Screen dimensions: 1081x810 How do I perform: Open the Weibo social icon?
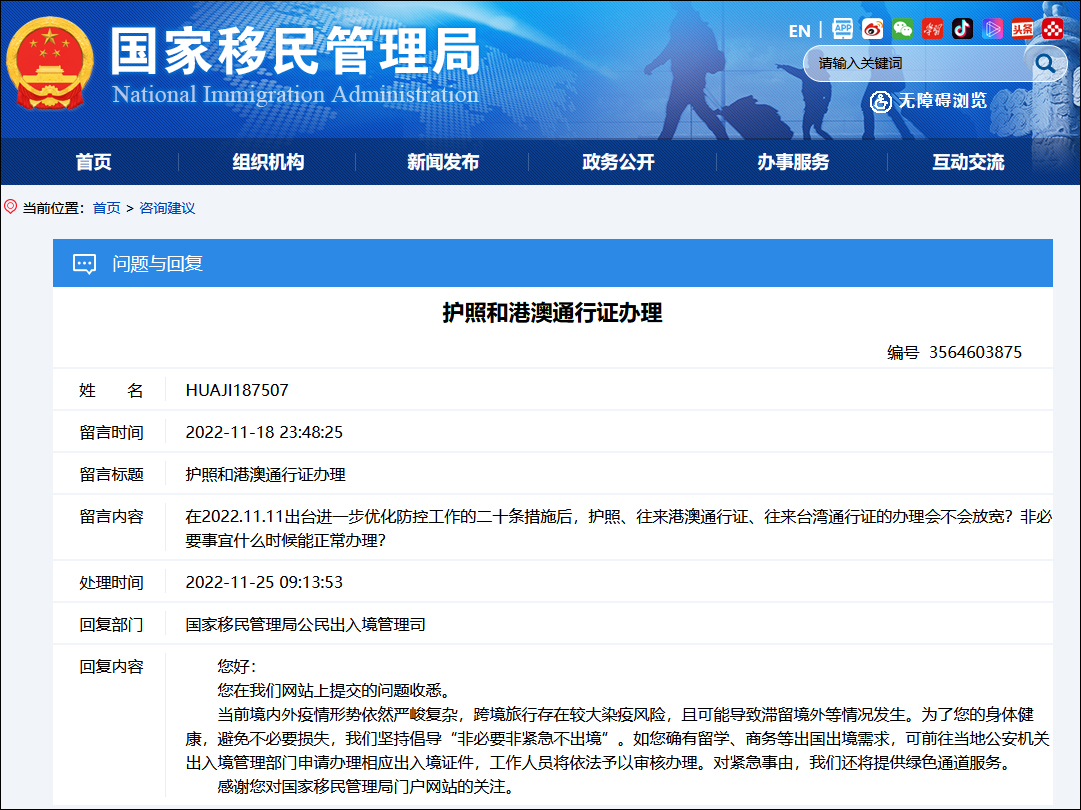(x=873, y=29)
